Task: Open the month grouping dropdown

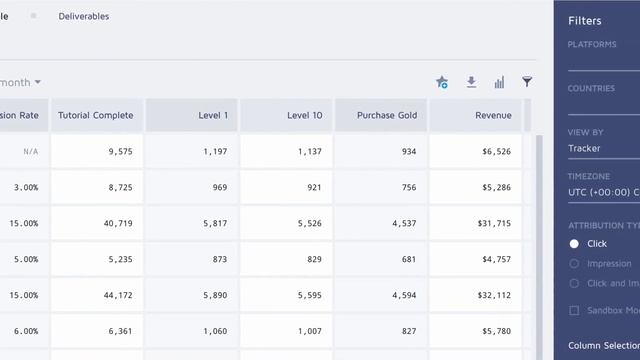Action: tap(20, 82)
